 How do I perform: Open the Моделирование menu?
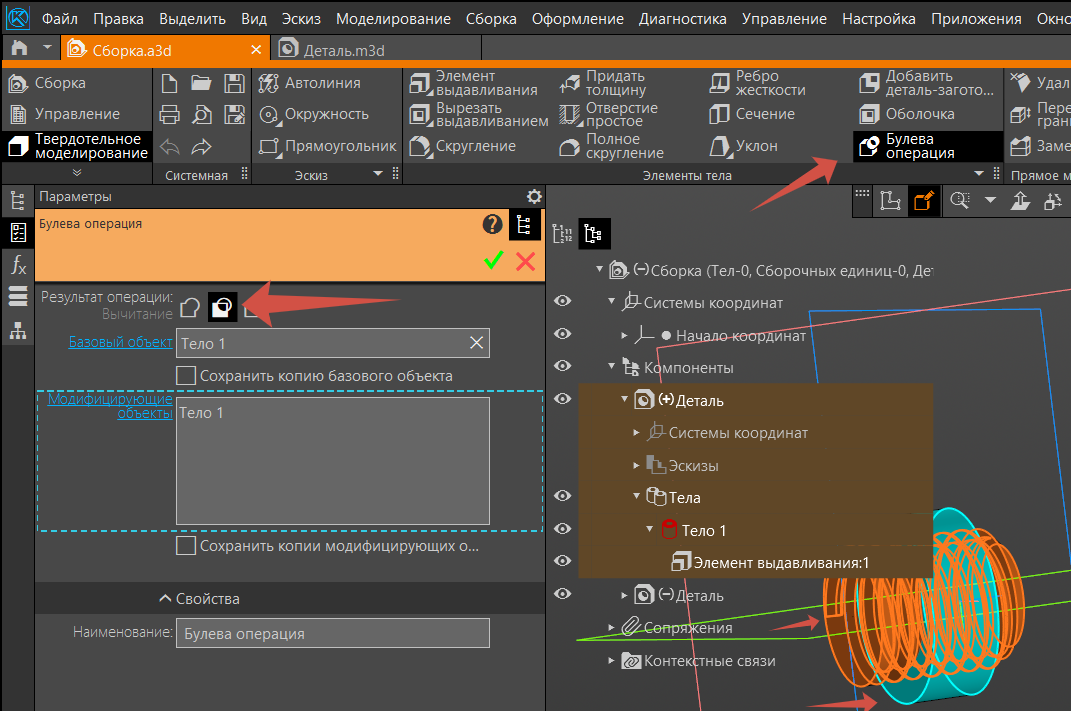pyautogui.click(x=393, y=19)
